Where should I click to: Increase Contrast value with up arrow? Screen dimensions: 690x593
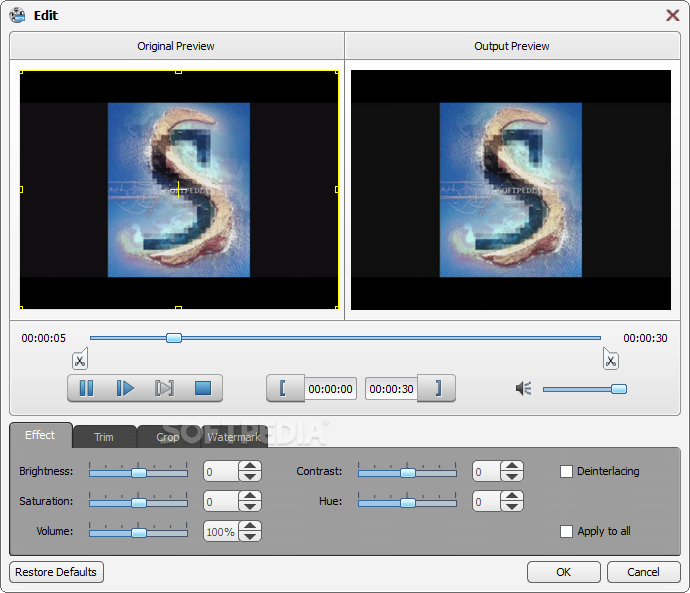pyautogui.click(x=512, y=466)
